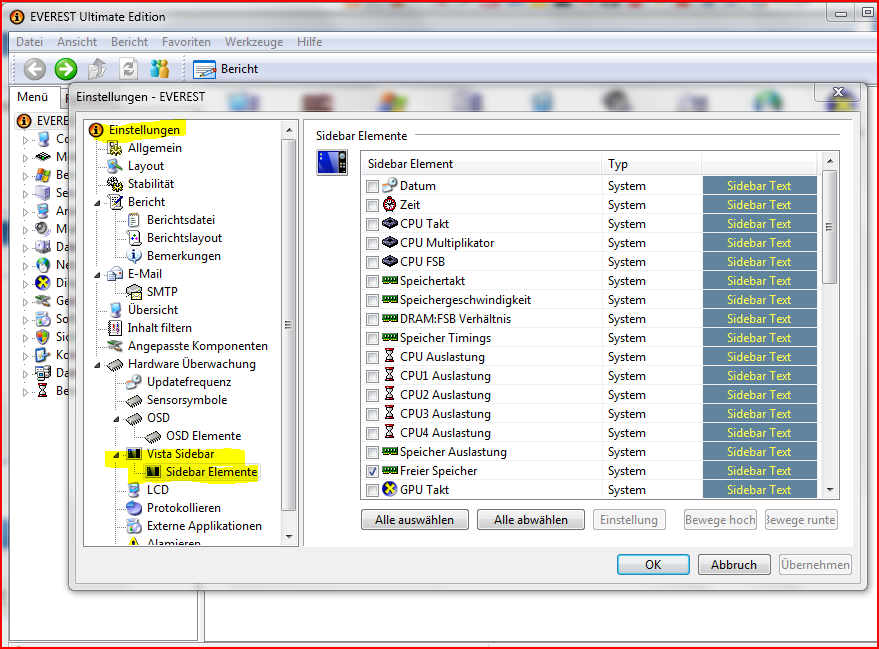Enable the Datum checkbox
Viewport: 879px width, 649px height.
click(372, 186)
